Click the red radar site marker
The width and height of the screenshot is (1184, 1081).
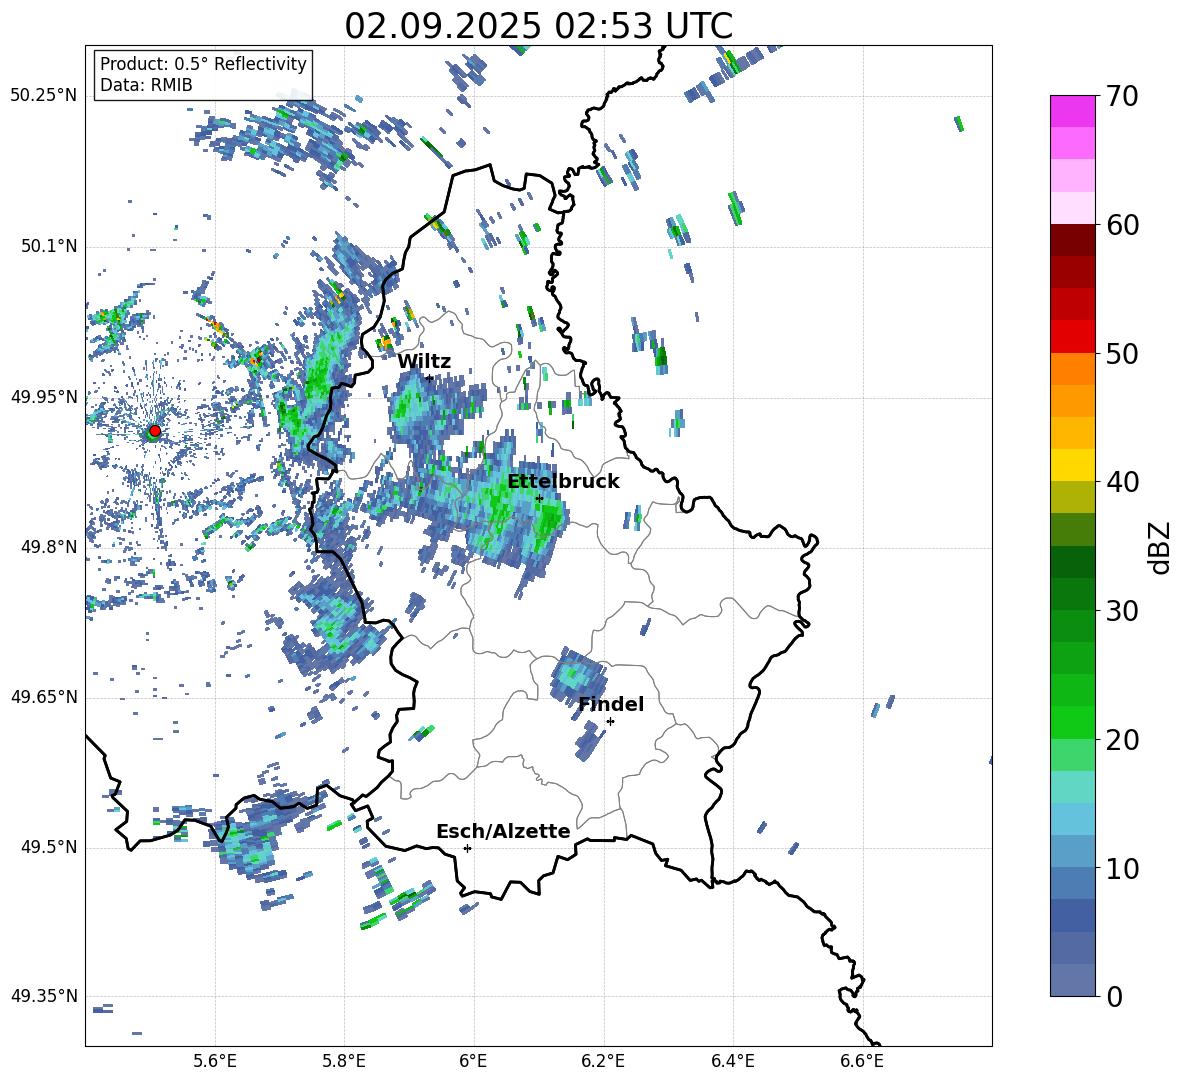[x=154, y=431]
